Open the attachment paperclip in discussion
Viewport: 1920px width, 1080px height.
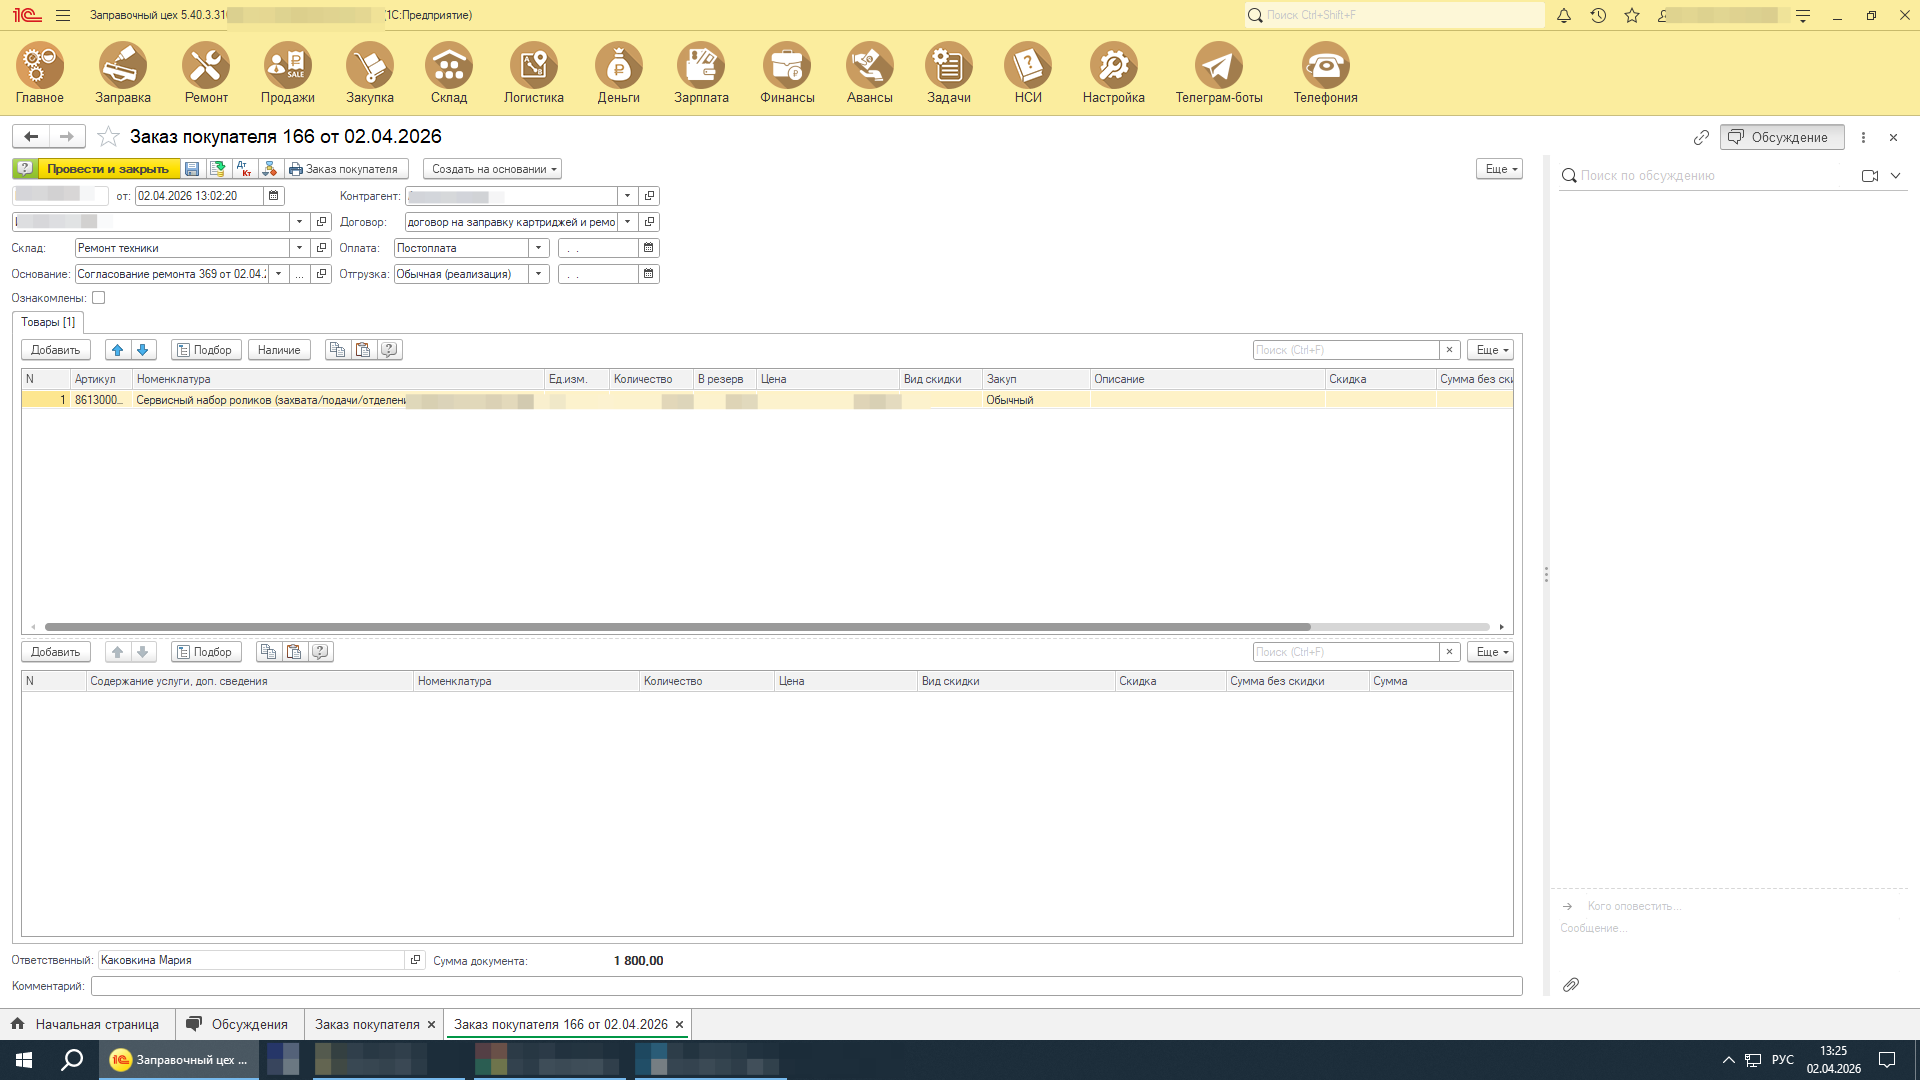point(1571,985)
